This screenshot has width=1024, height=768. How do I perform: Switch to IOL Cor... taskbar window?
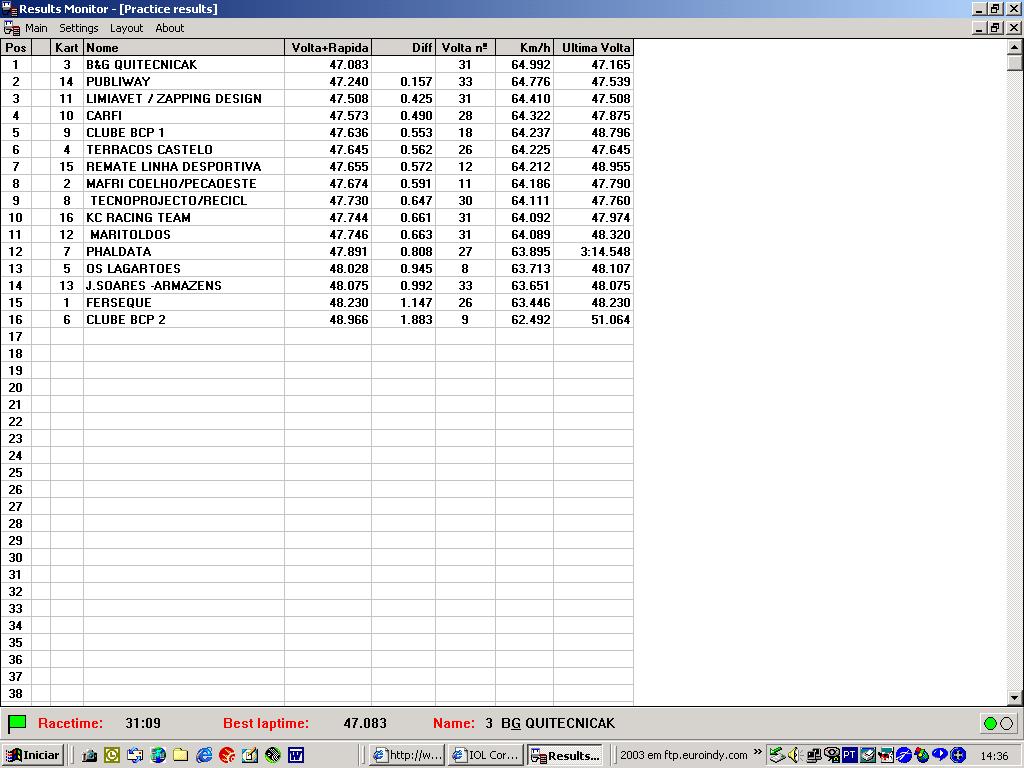pos(485,755)
